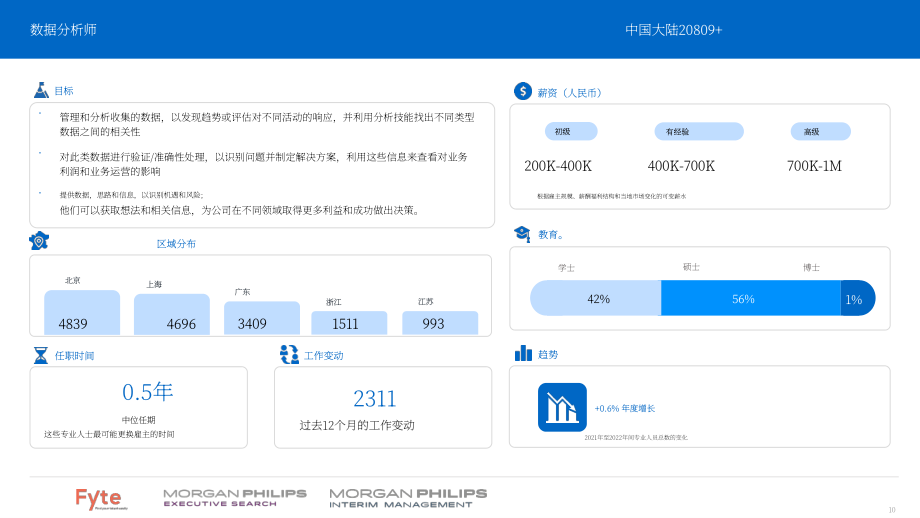Click the 数据分析师 title in header
This screenshot has width=920, height=518.
63,30
